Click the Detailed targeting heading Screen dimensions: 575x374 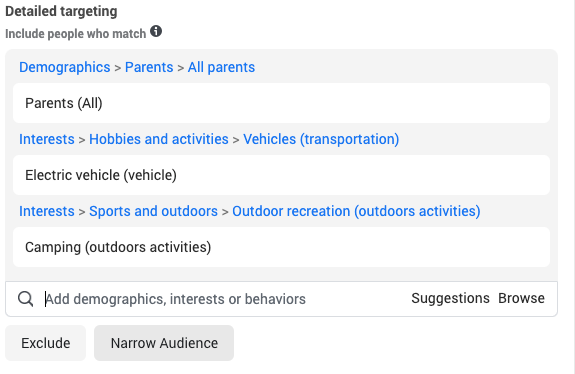61,11
